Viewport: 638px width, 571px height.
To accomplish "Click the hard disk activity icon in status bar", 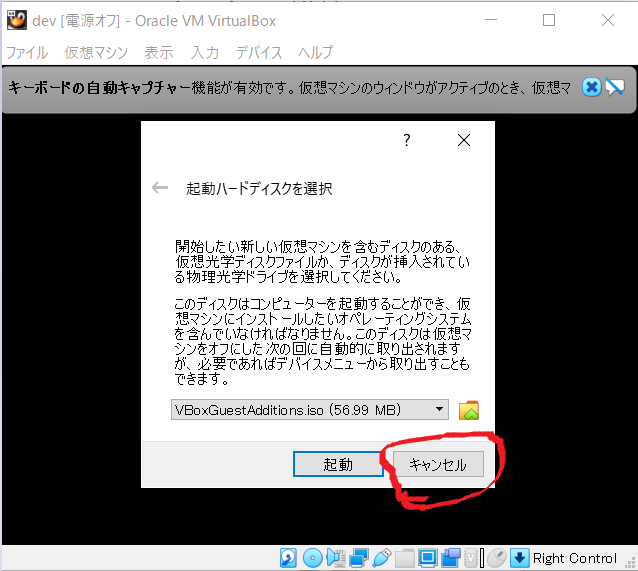I will click(288, 558).
